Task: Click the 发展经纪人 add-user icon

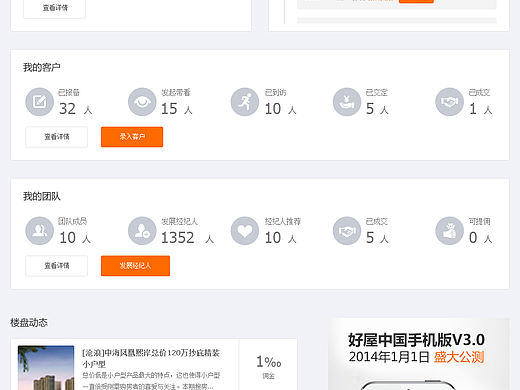Action: [x=142, y=231]
